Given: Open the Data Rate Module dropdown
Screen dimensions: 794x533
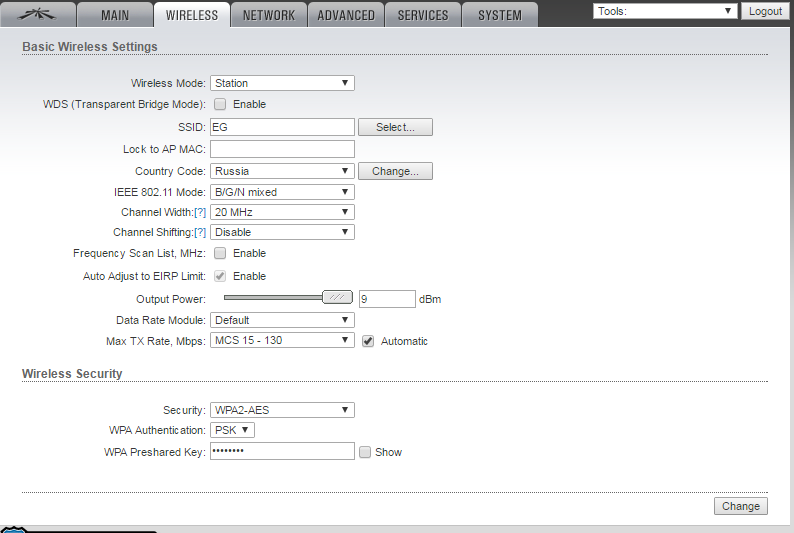Looking at the screenshot, I should [282, 320].
